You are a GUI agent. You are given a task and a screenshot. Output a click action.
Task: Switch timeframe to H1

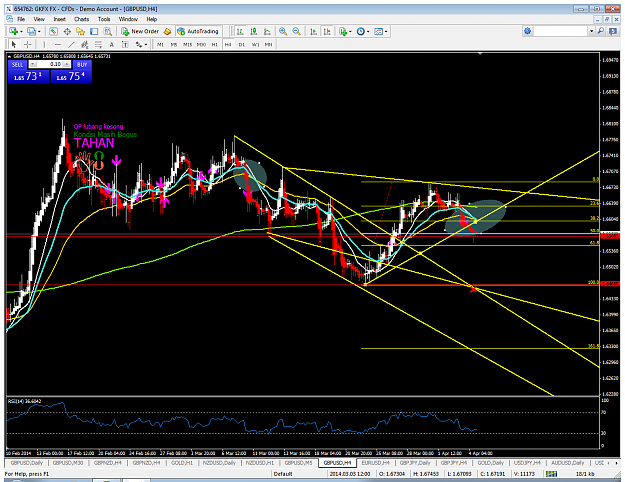(214, 45)
